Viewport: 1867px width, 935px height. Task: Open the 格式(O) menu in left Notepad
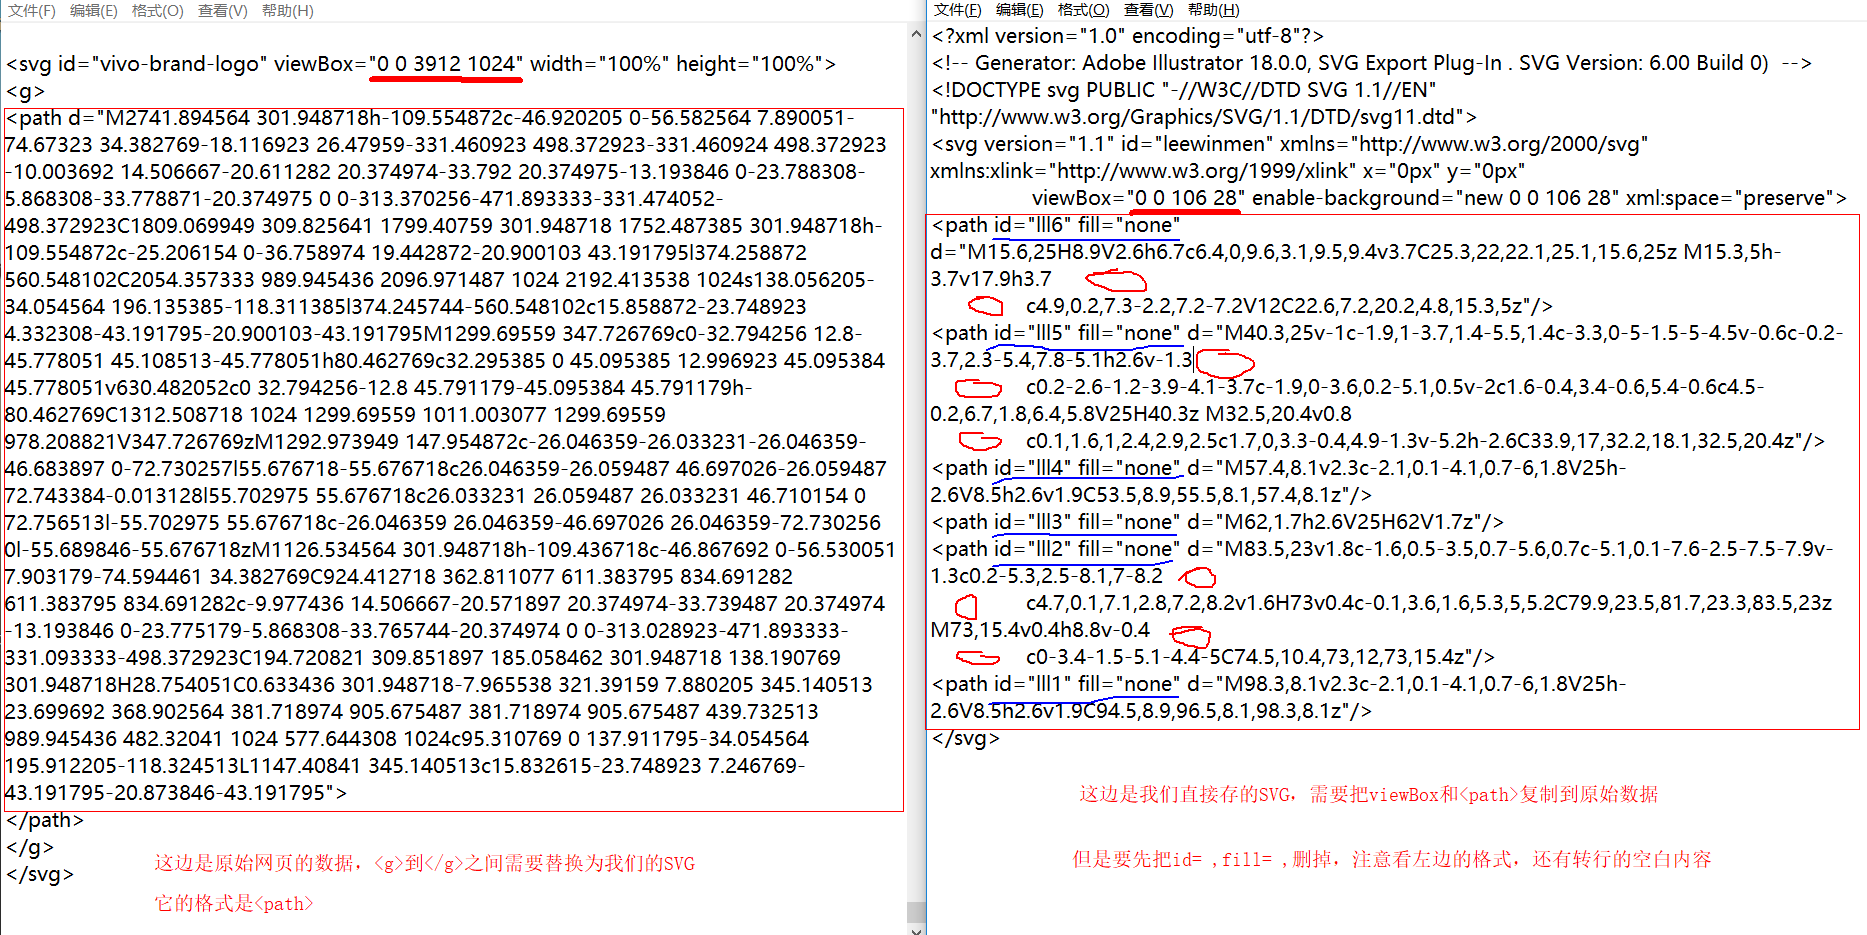158,11
